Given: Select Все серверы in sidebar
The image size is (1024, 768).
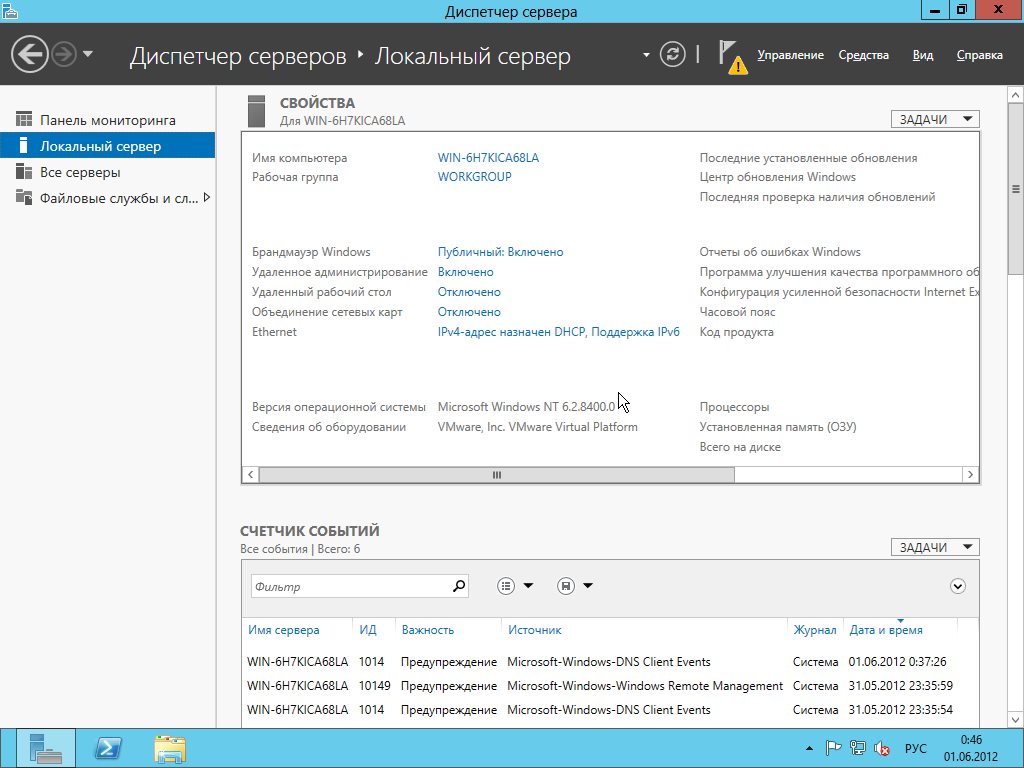Looking at the screenshot, I should [107, 172].
